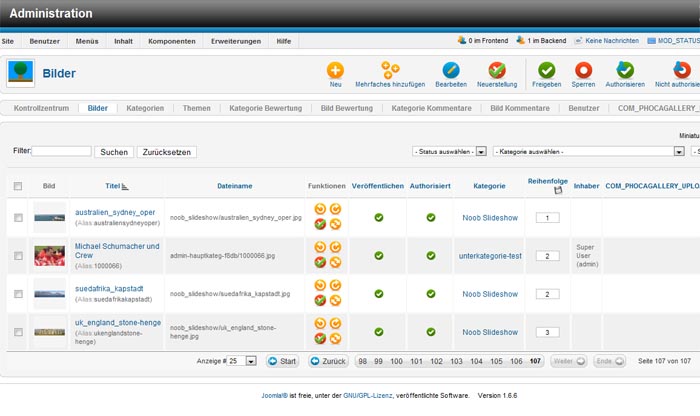
Task: Toggle published status of suedafrika_kapstadt
Action: click(x=378, y=294)
